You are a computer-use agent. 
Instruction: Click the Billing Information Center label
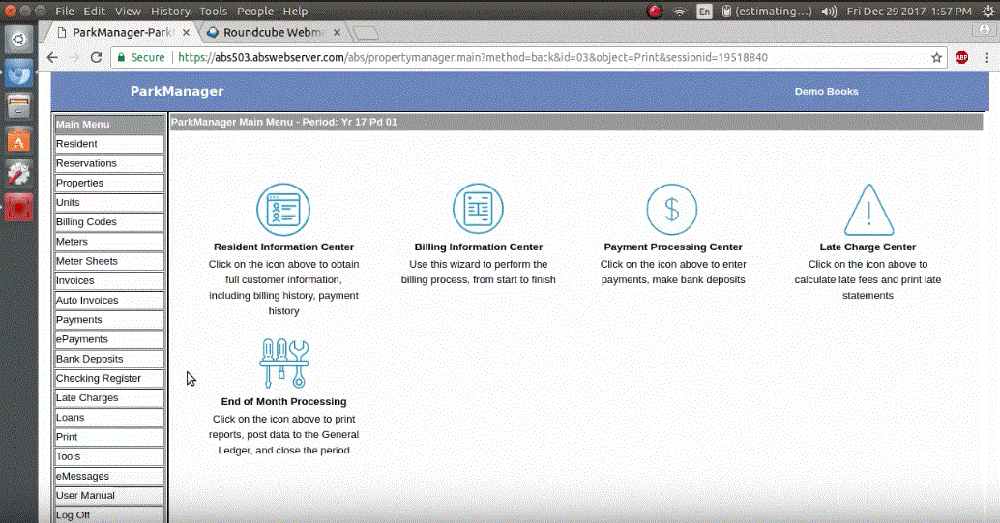pyautogui.click(x=479, y=247)
